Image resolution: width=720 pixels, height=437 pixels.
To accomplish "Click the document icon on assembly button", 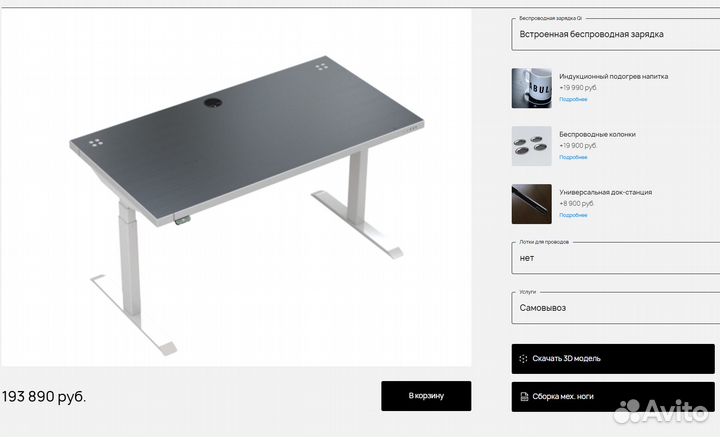I will 524,396.
